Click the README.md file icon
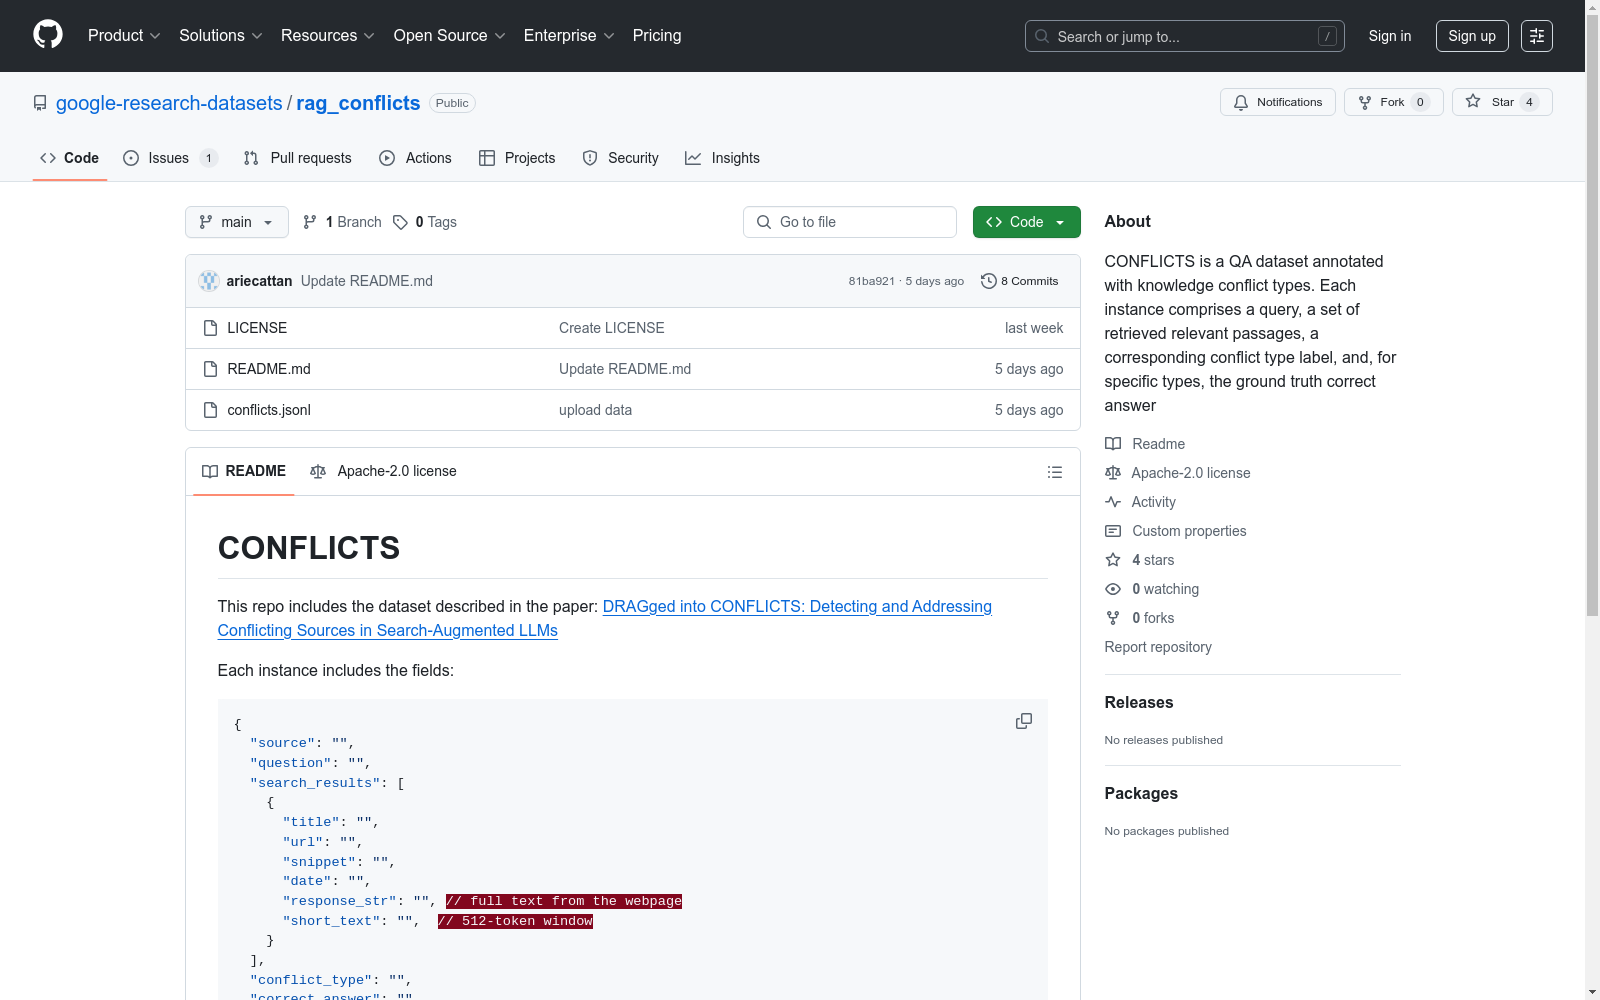The image size is (1600, 1000). (x=210, y=369)
